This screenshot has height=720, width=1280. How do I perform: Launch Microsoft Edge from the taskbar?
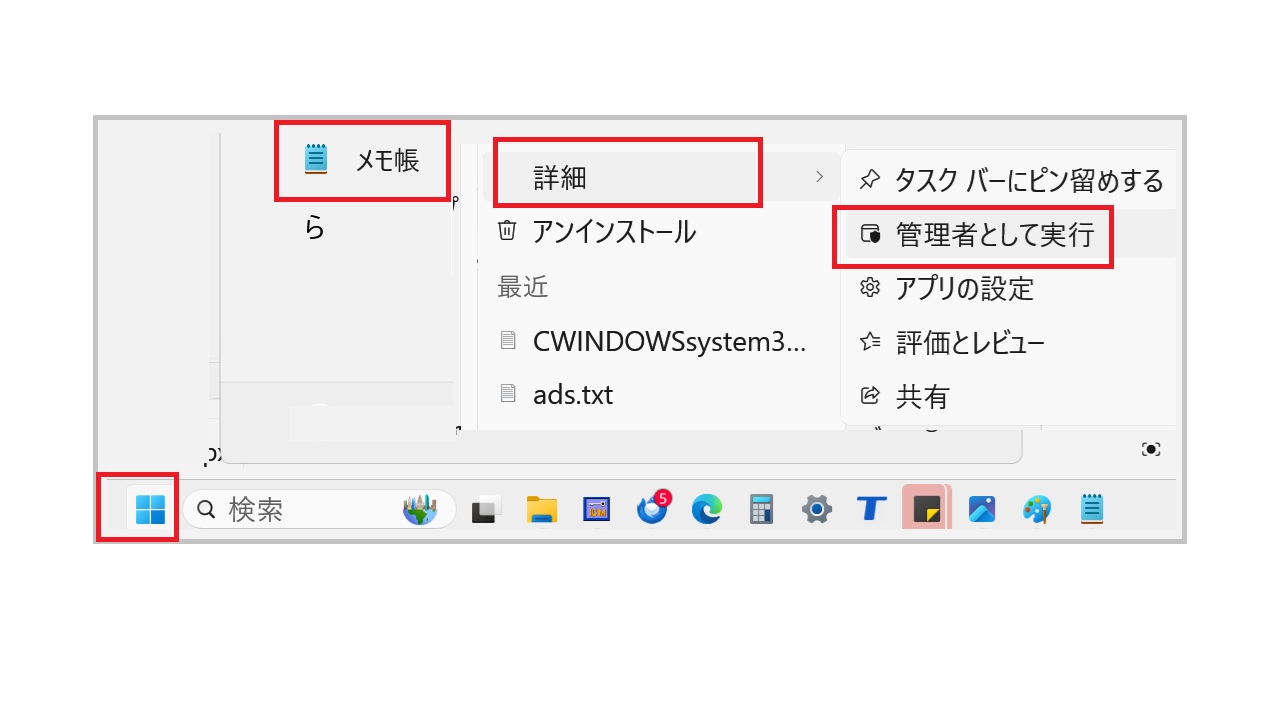pyautogui.click(x=707, y=510)
